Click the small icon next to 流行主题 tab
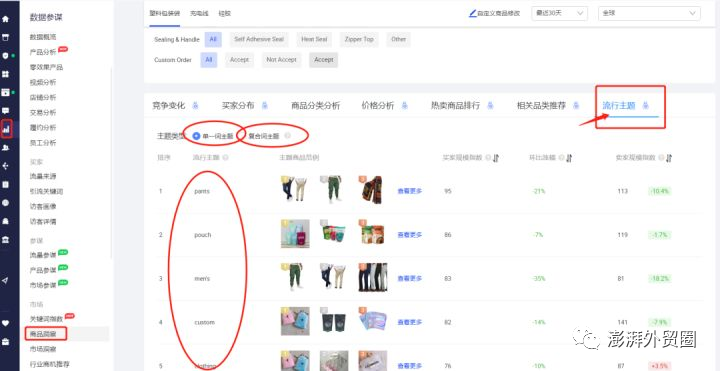 click(x=646, y=106)
